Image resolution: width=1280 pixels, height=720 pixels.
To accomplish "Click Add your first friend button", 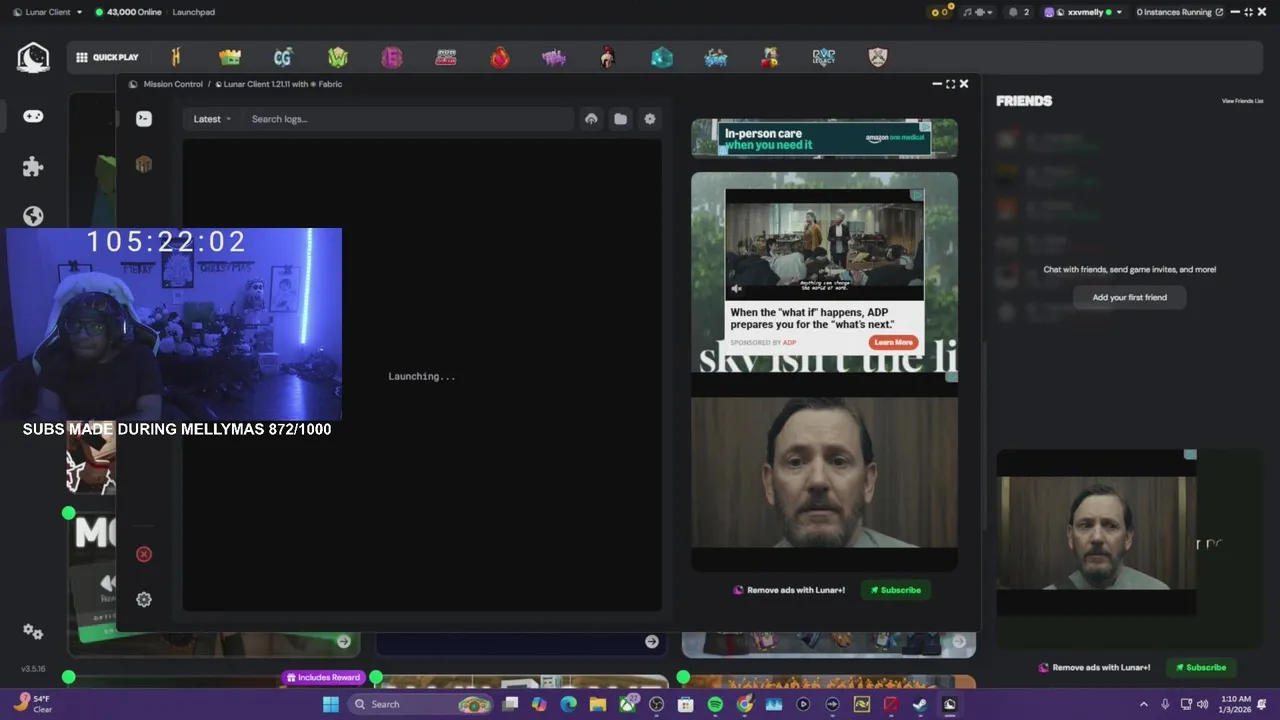I will click(x=1129, y=297).
